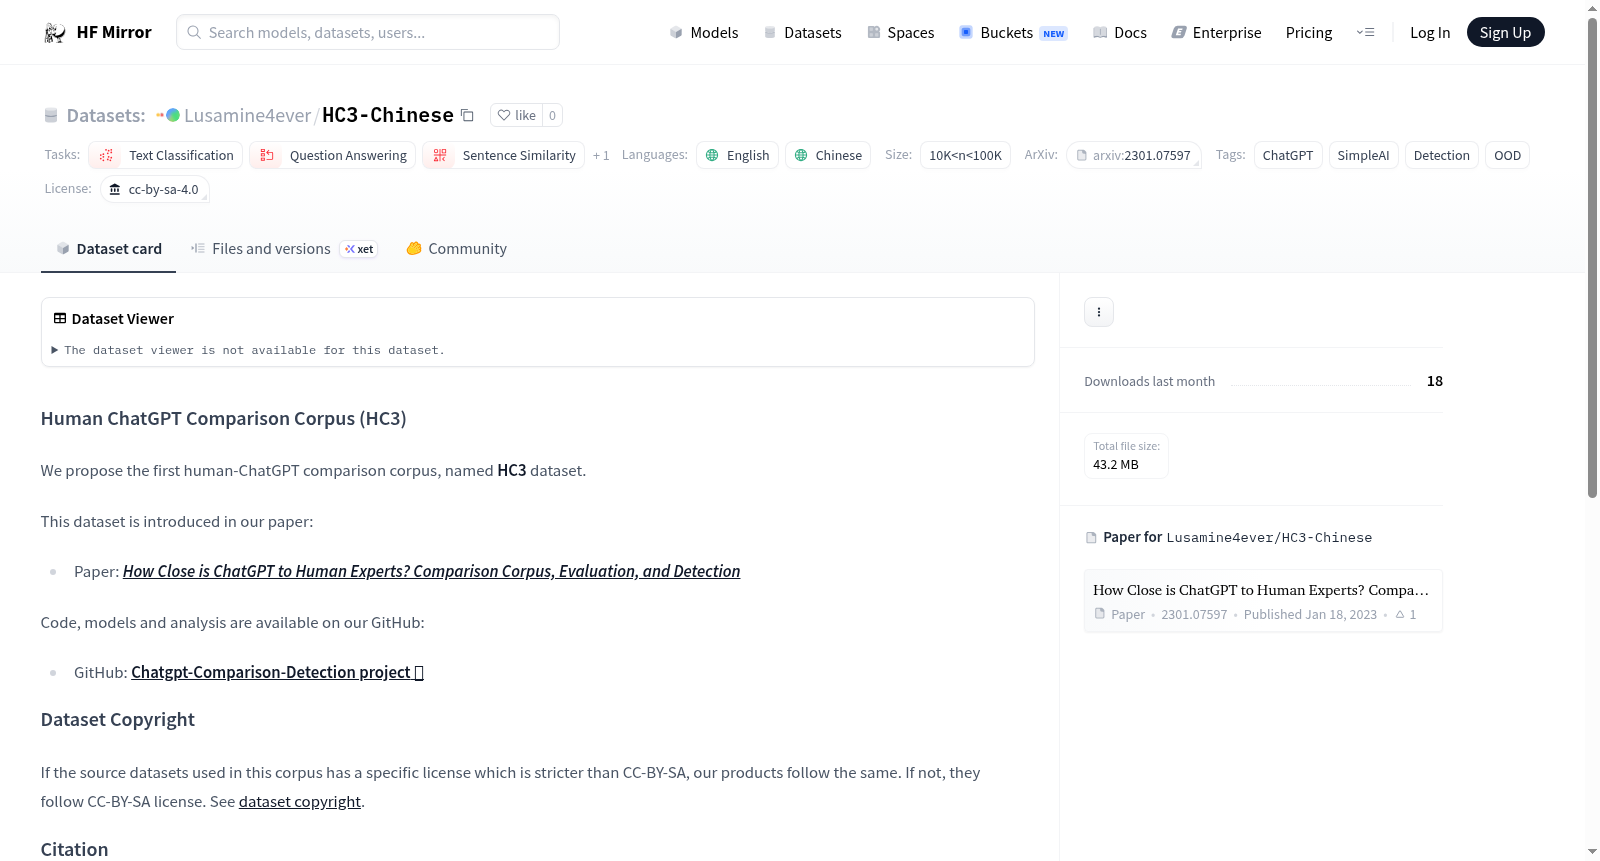
Task: Go to Buckets in the navigation bar
Action: tap(1013, 33)
